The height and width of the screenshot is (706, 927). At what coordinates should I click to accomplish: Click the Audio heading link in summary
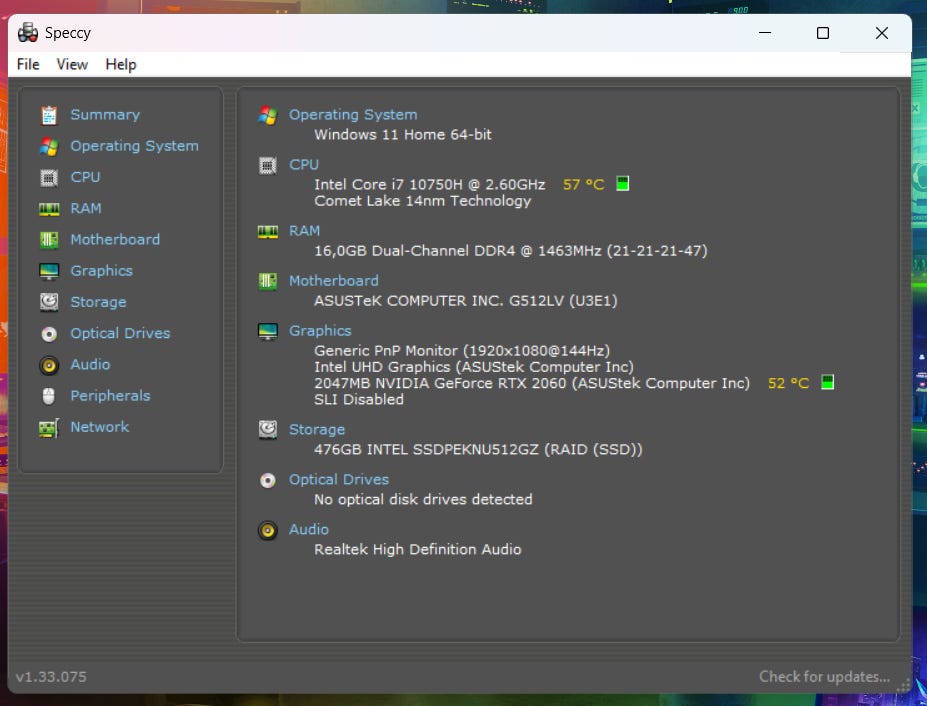(x=309, y=530)
